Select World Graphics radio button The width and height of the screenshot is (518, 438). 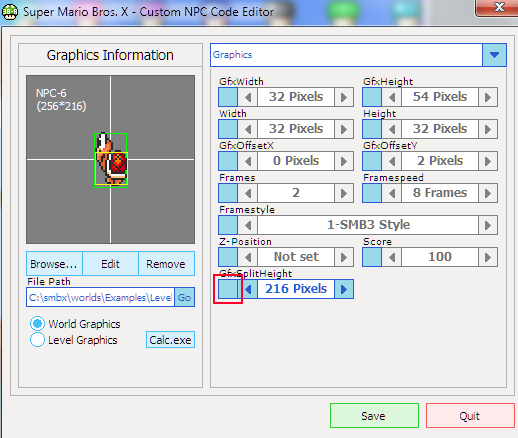[x=37, y=324]
